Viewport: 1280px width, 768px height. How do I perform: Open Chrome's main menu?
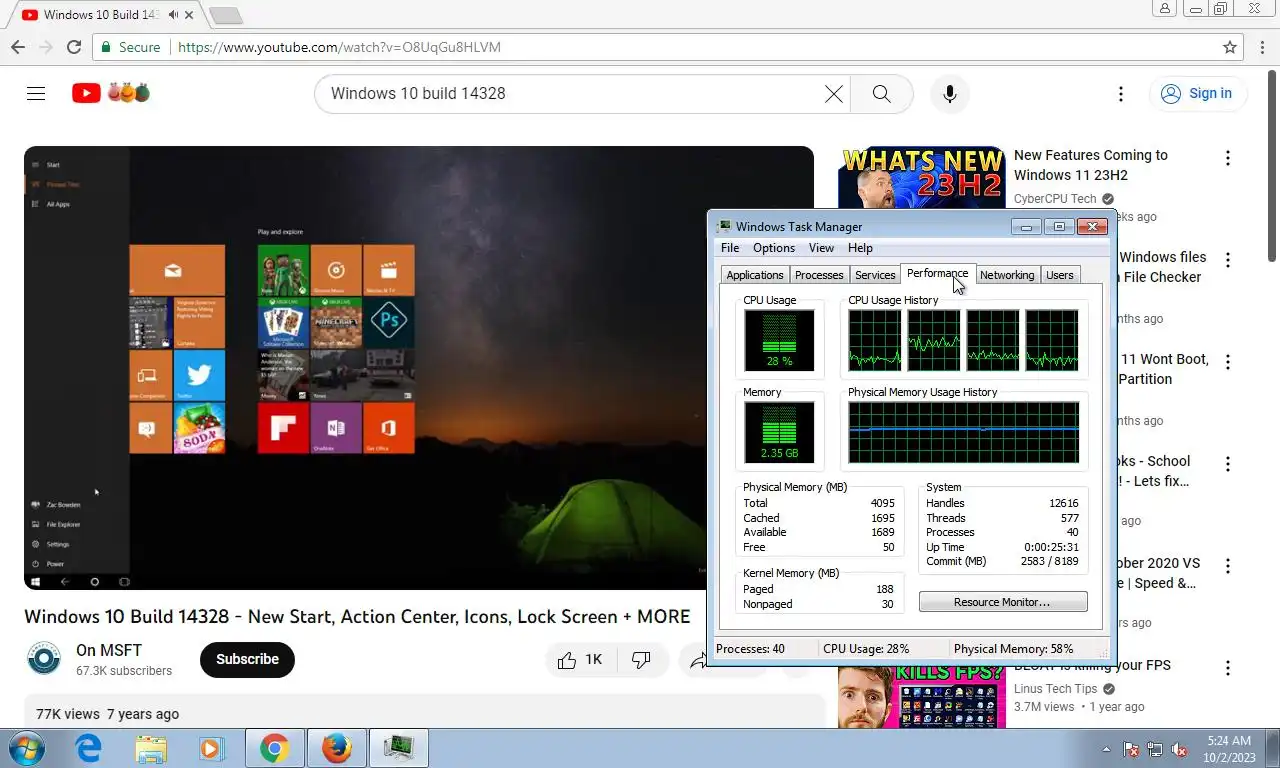(x=1263, y=47)
